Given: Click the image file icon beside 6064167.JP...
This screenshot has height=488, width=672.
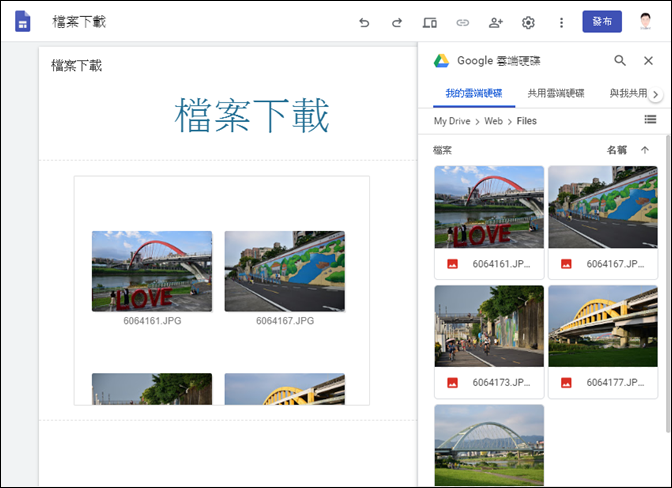Looking at the screenshot, I should click(566, 264).
